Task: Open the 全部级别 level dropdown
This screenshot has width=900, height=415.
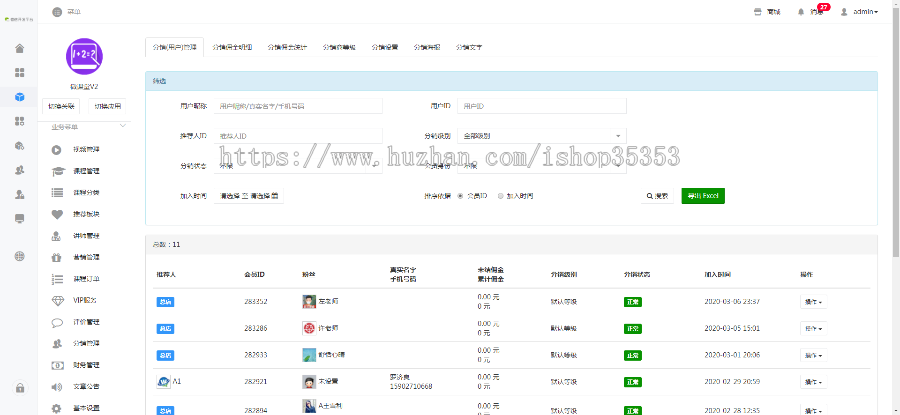Action: (x=542, y=136)
